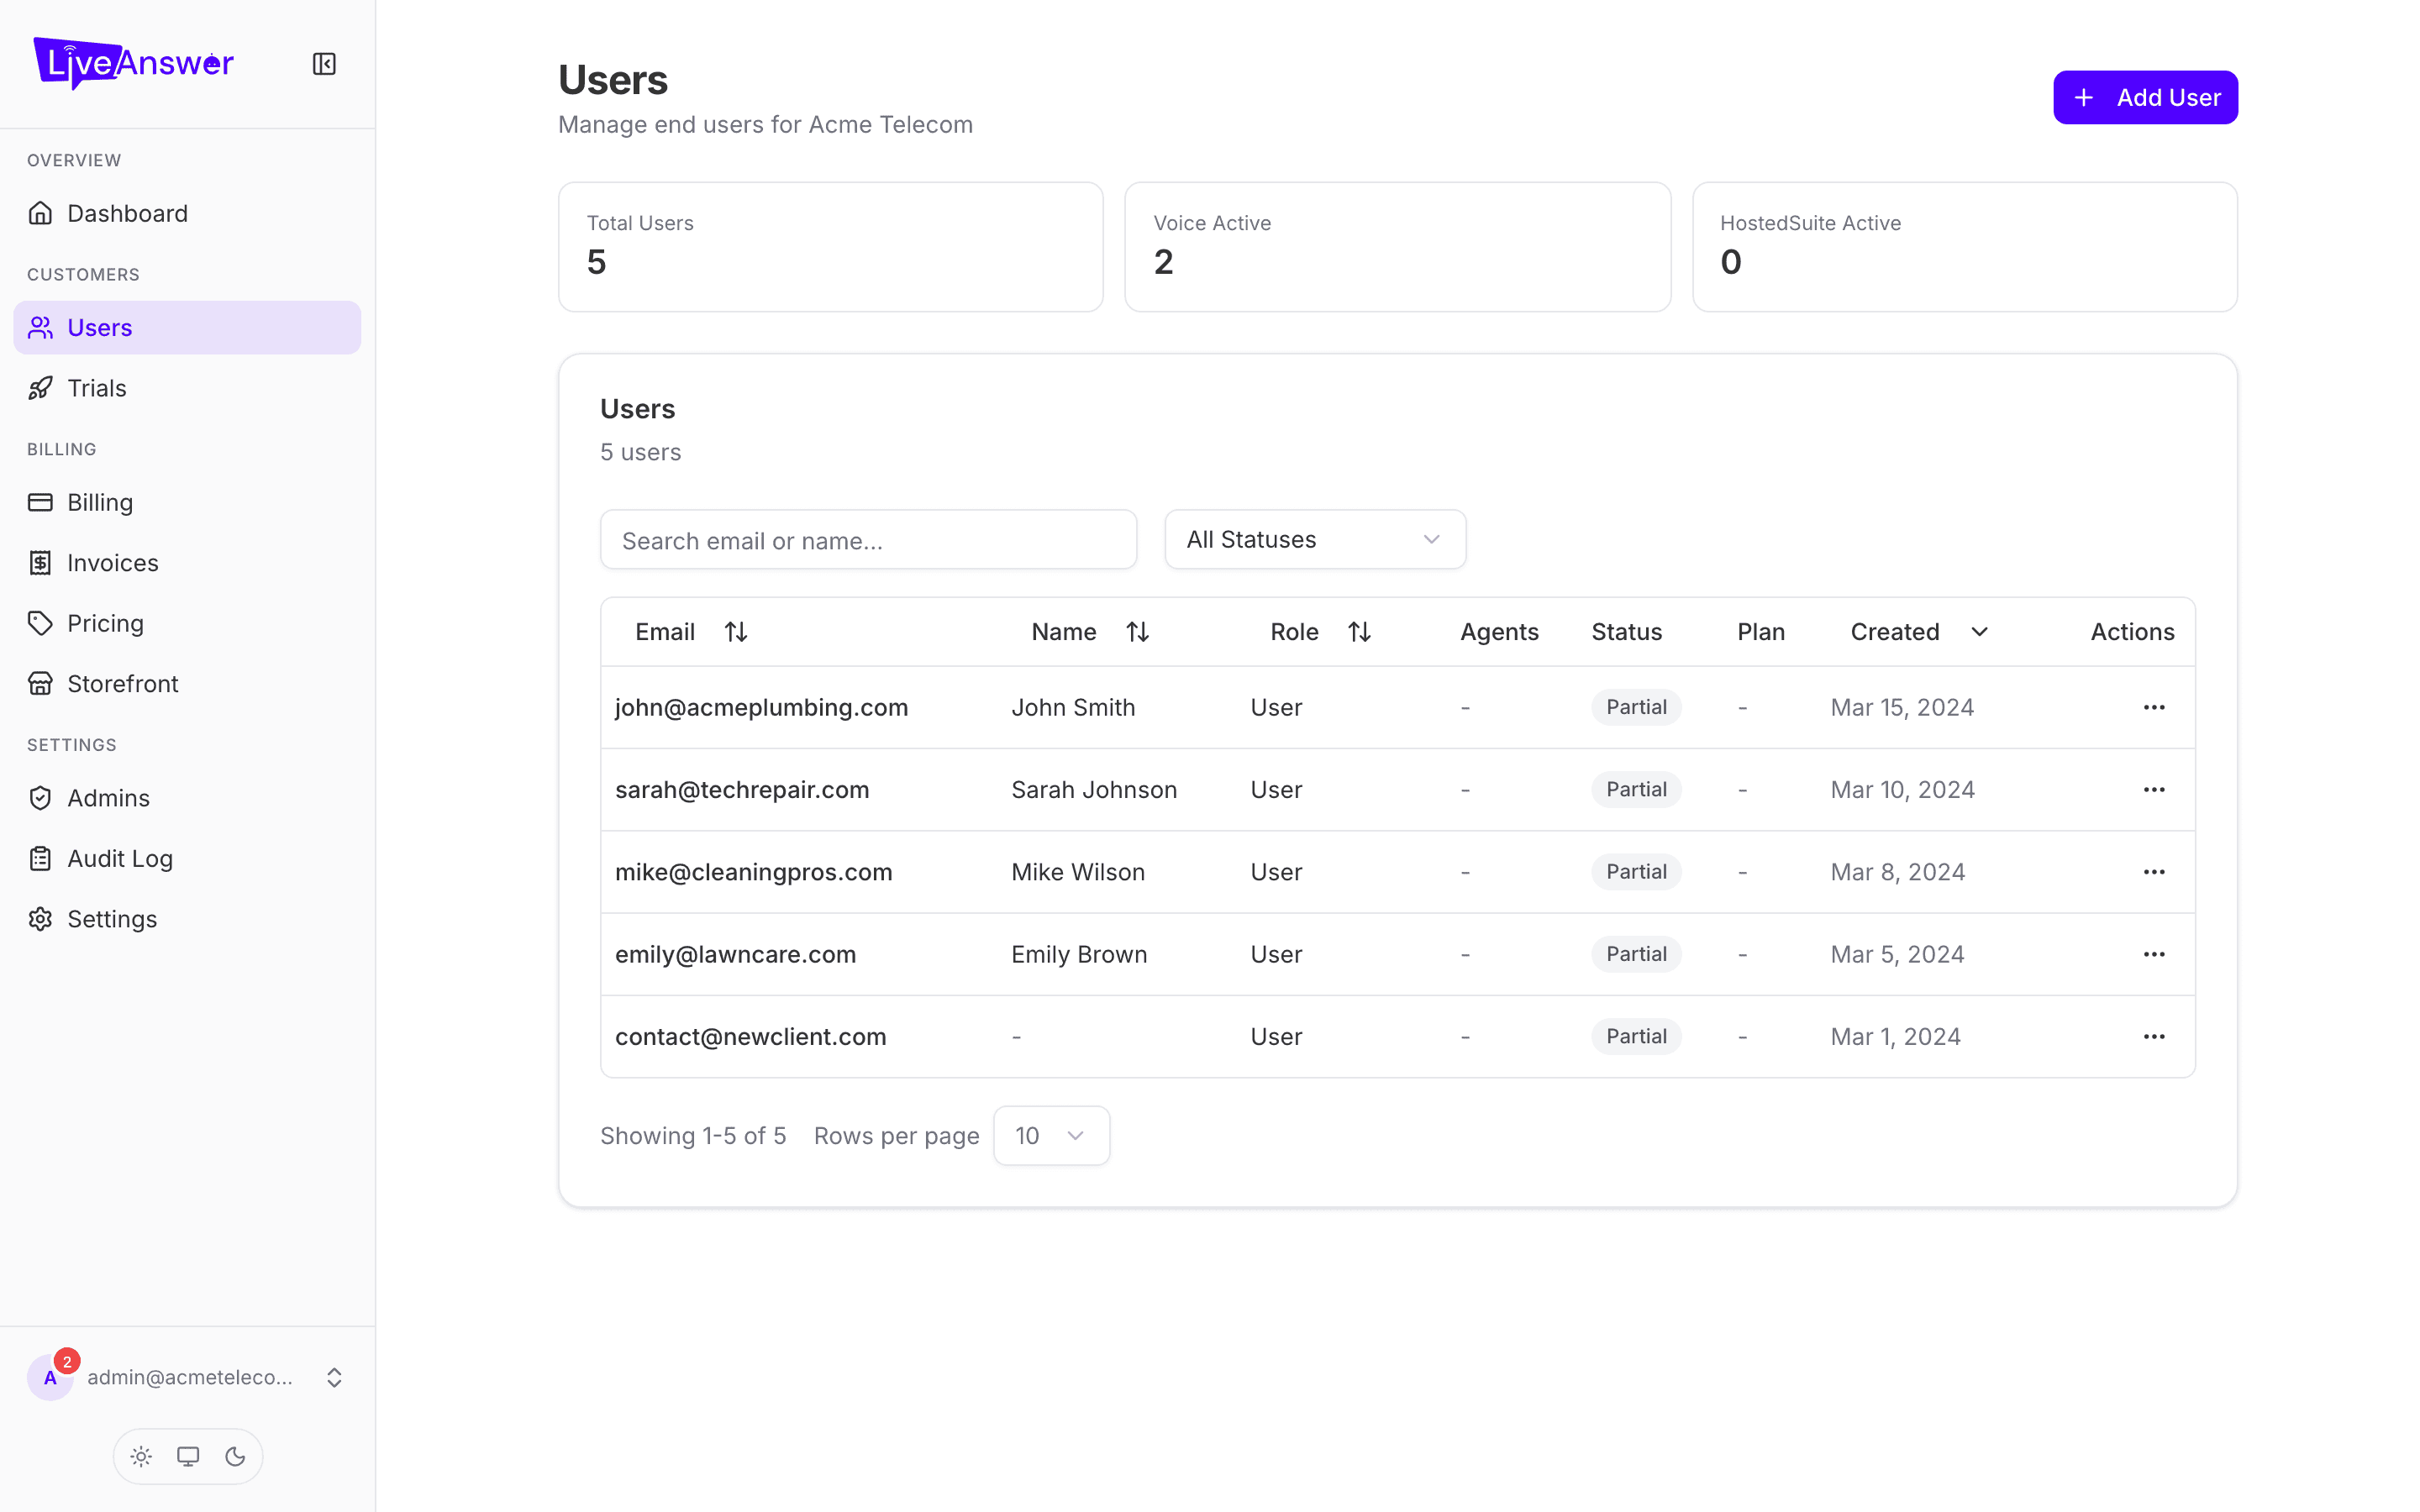The height and width of the screenshot is (1512, 2420).
Task: Click the LiveAnswer logo
Action: [x=134, y=63]
